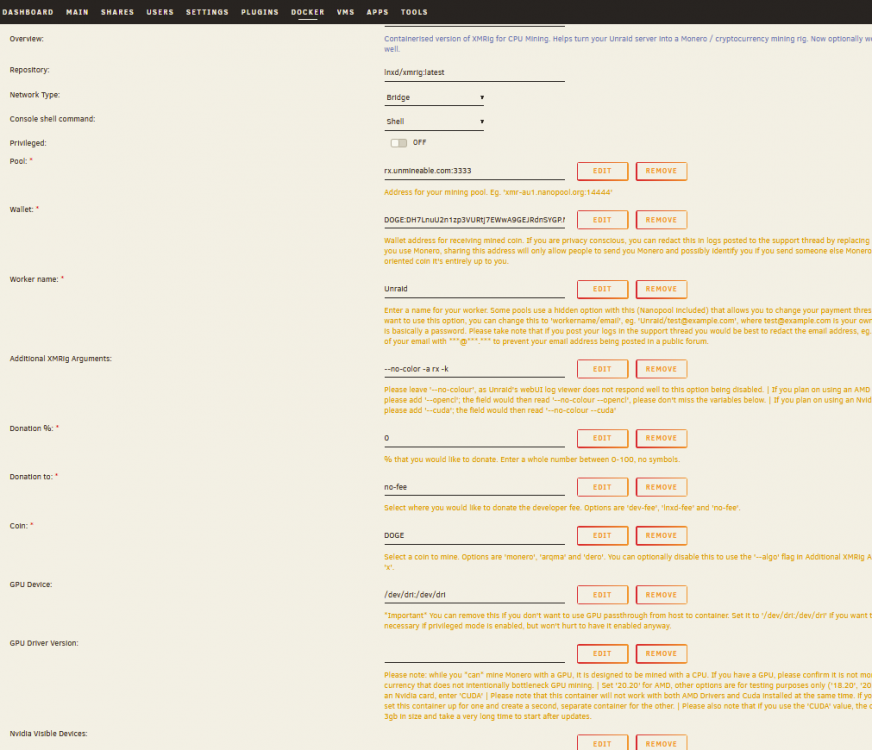Edit the Coin setting
872x750 pixels.
coord(602,535)
